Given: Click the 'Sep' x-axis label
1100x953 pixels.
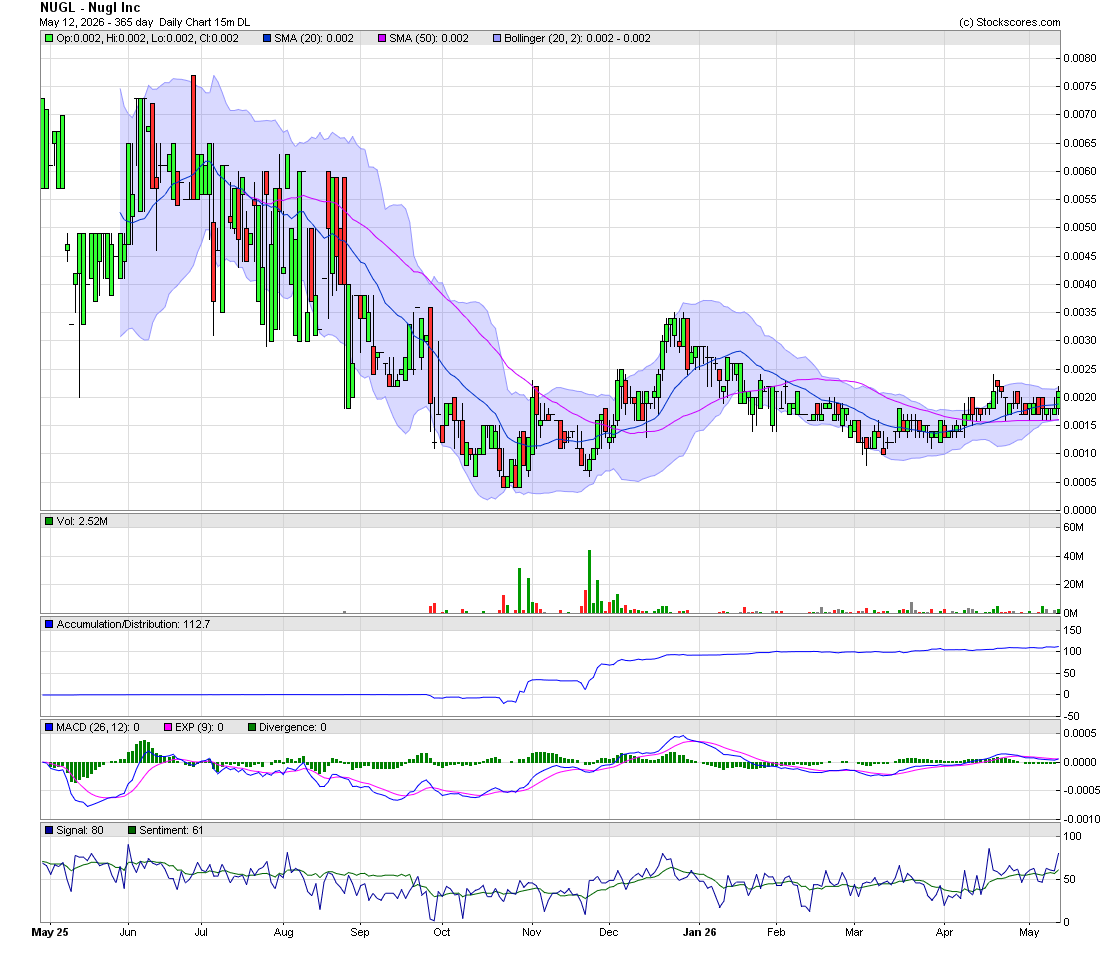Looking at the screenshot, I should pos(360,932).
